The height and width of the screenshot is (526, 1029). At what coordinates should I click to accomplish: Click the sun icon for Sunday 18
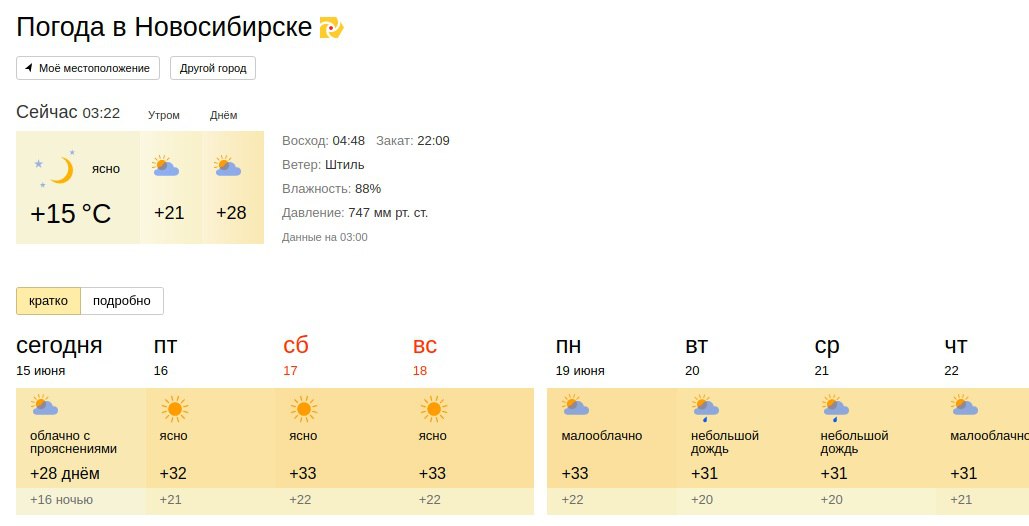point(434,409)
